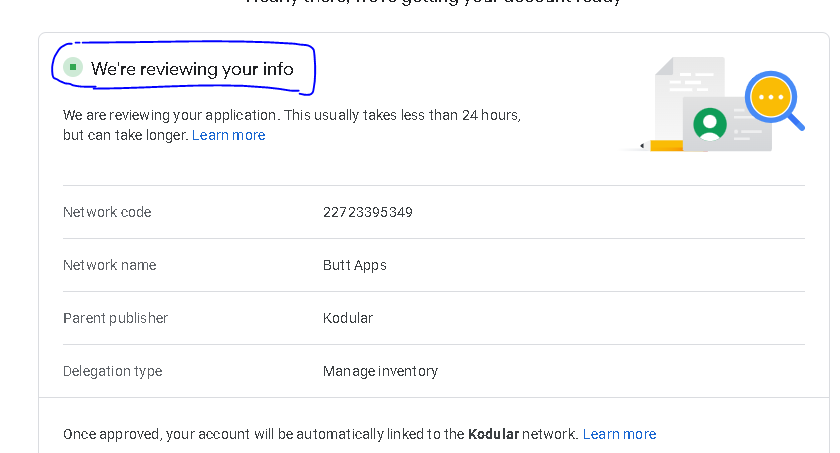Screen dimensions: 840x453
Task: Click the Parent publisher label
Action: click(x=115, y=318)
